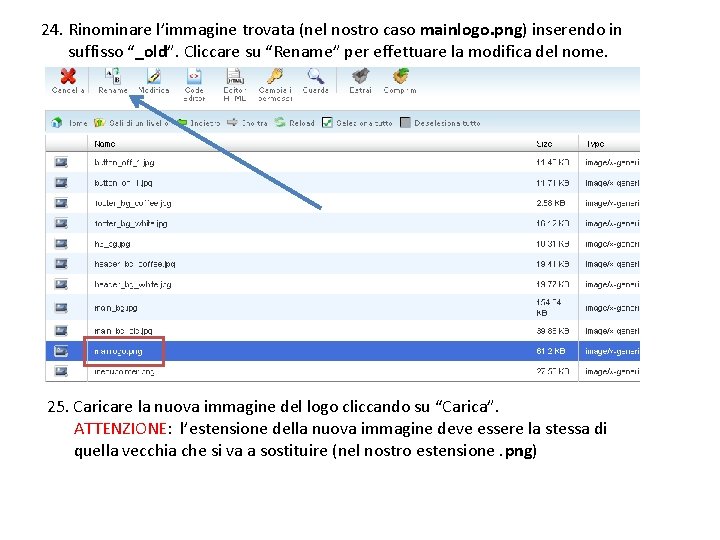Click the 2.58 KB size cell

click(x=551, y=203)
